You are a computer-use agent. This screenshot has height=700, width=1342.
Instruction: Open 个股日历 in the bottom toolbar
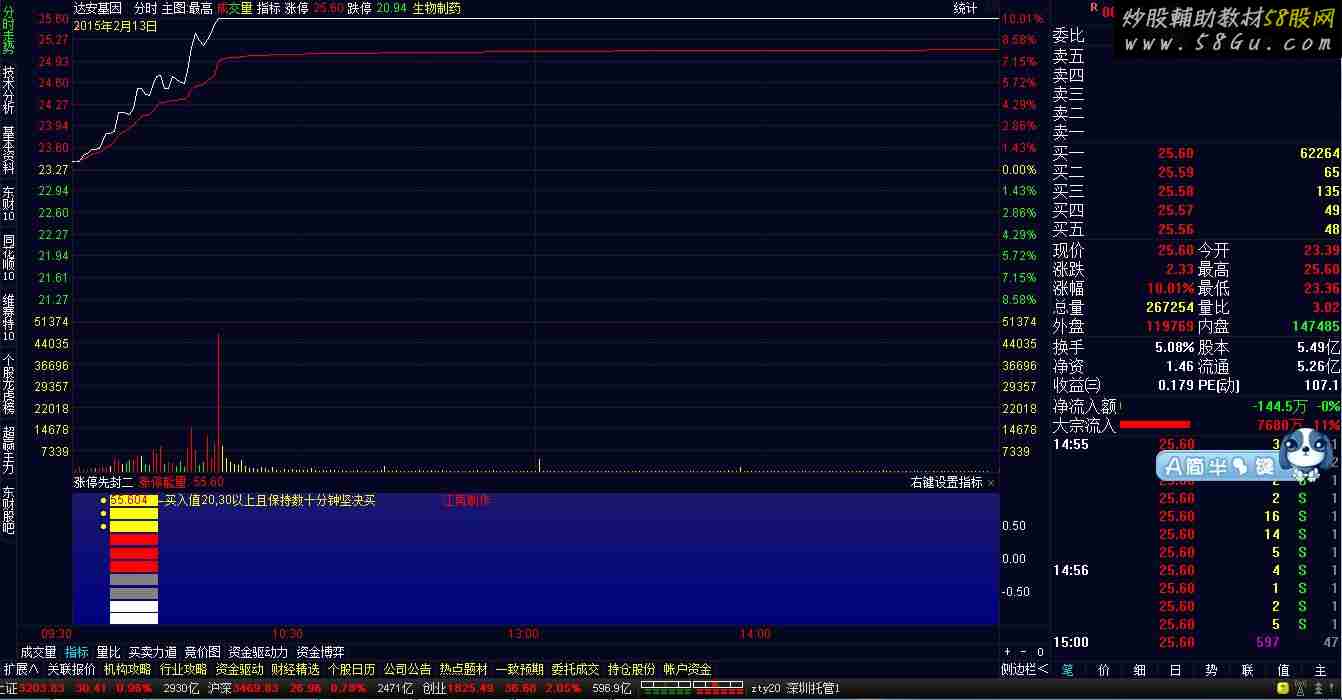coord(352,669)
